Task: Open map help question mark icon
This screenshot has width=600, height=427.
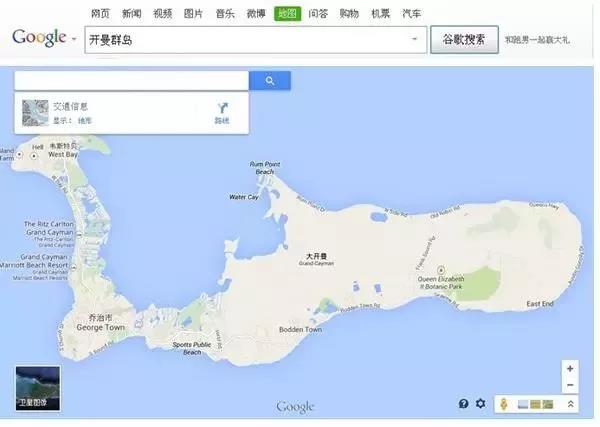Action: point(463,404)
